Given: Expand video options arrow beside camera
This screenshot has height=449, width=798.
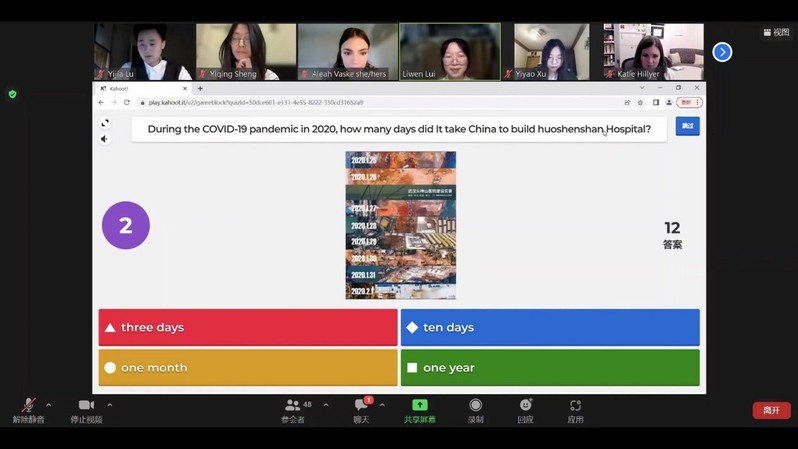Looking at the screenshot, I should click(x=109, y=405).
